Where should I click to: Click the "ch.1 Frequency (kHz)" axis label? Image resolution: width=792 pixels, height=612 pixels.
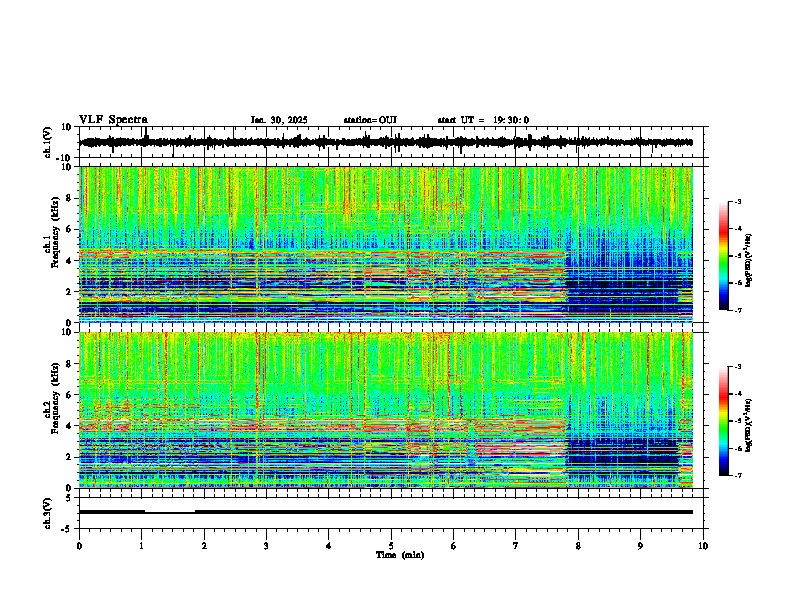(x=52, y=231)
